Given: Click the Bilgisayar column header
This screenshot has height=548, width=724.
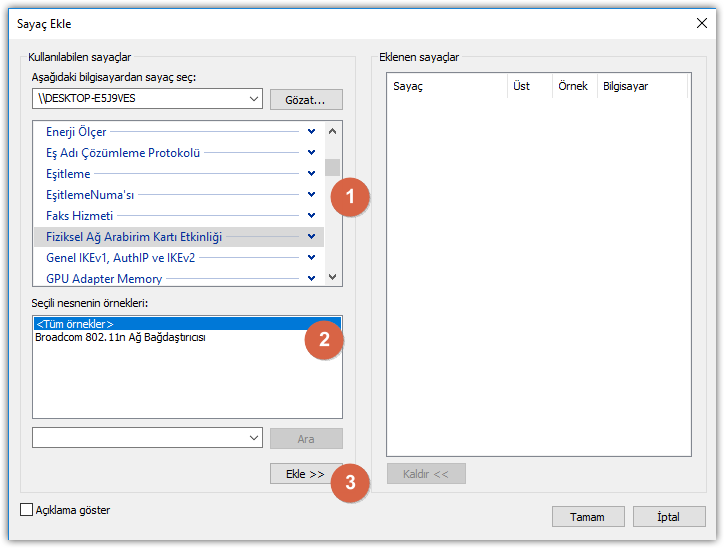Looking at the screenshot, I should coord(642,86).
